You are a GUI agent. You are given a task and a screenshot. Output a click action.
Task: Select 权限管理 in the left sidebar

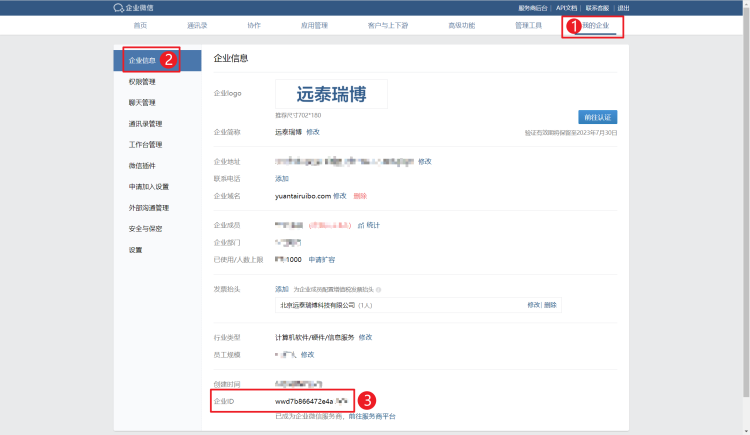142,82
